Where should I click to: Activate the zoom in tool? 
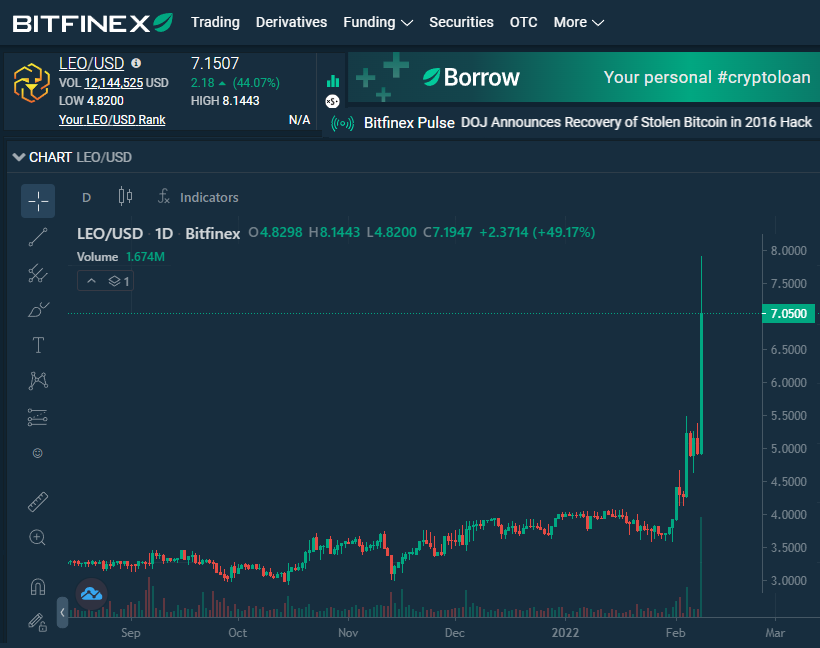(38, 537)
